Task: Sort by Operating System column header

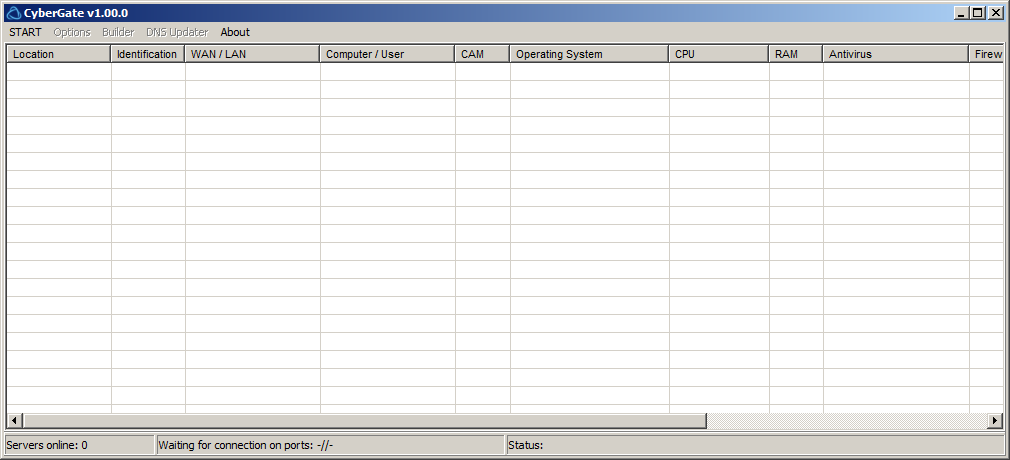Action: click(x=589, y=54)
